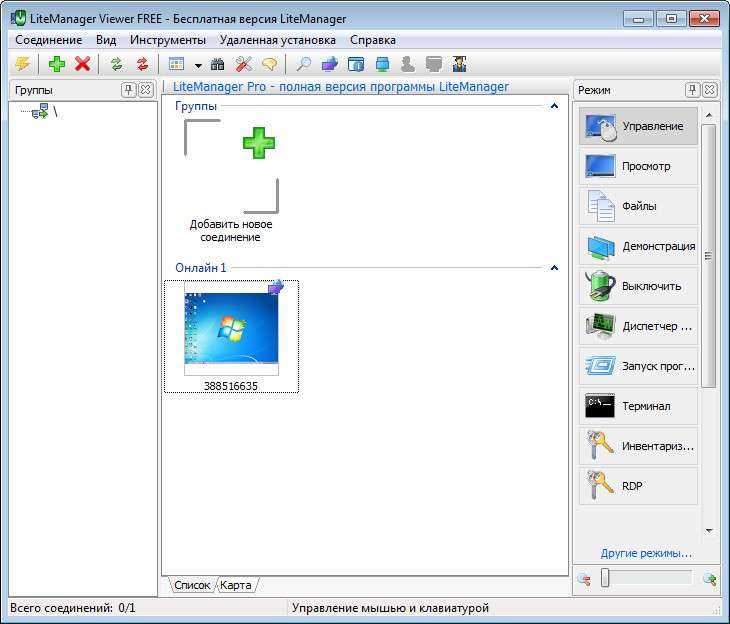Open the Соединение menu

48,40
